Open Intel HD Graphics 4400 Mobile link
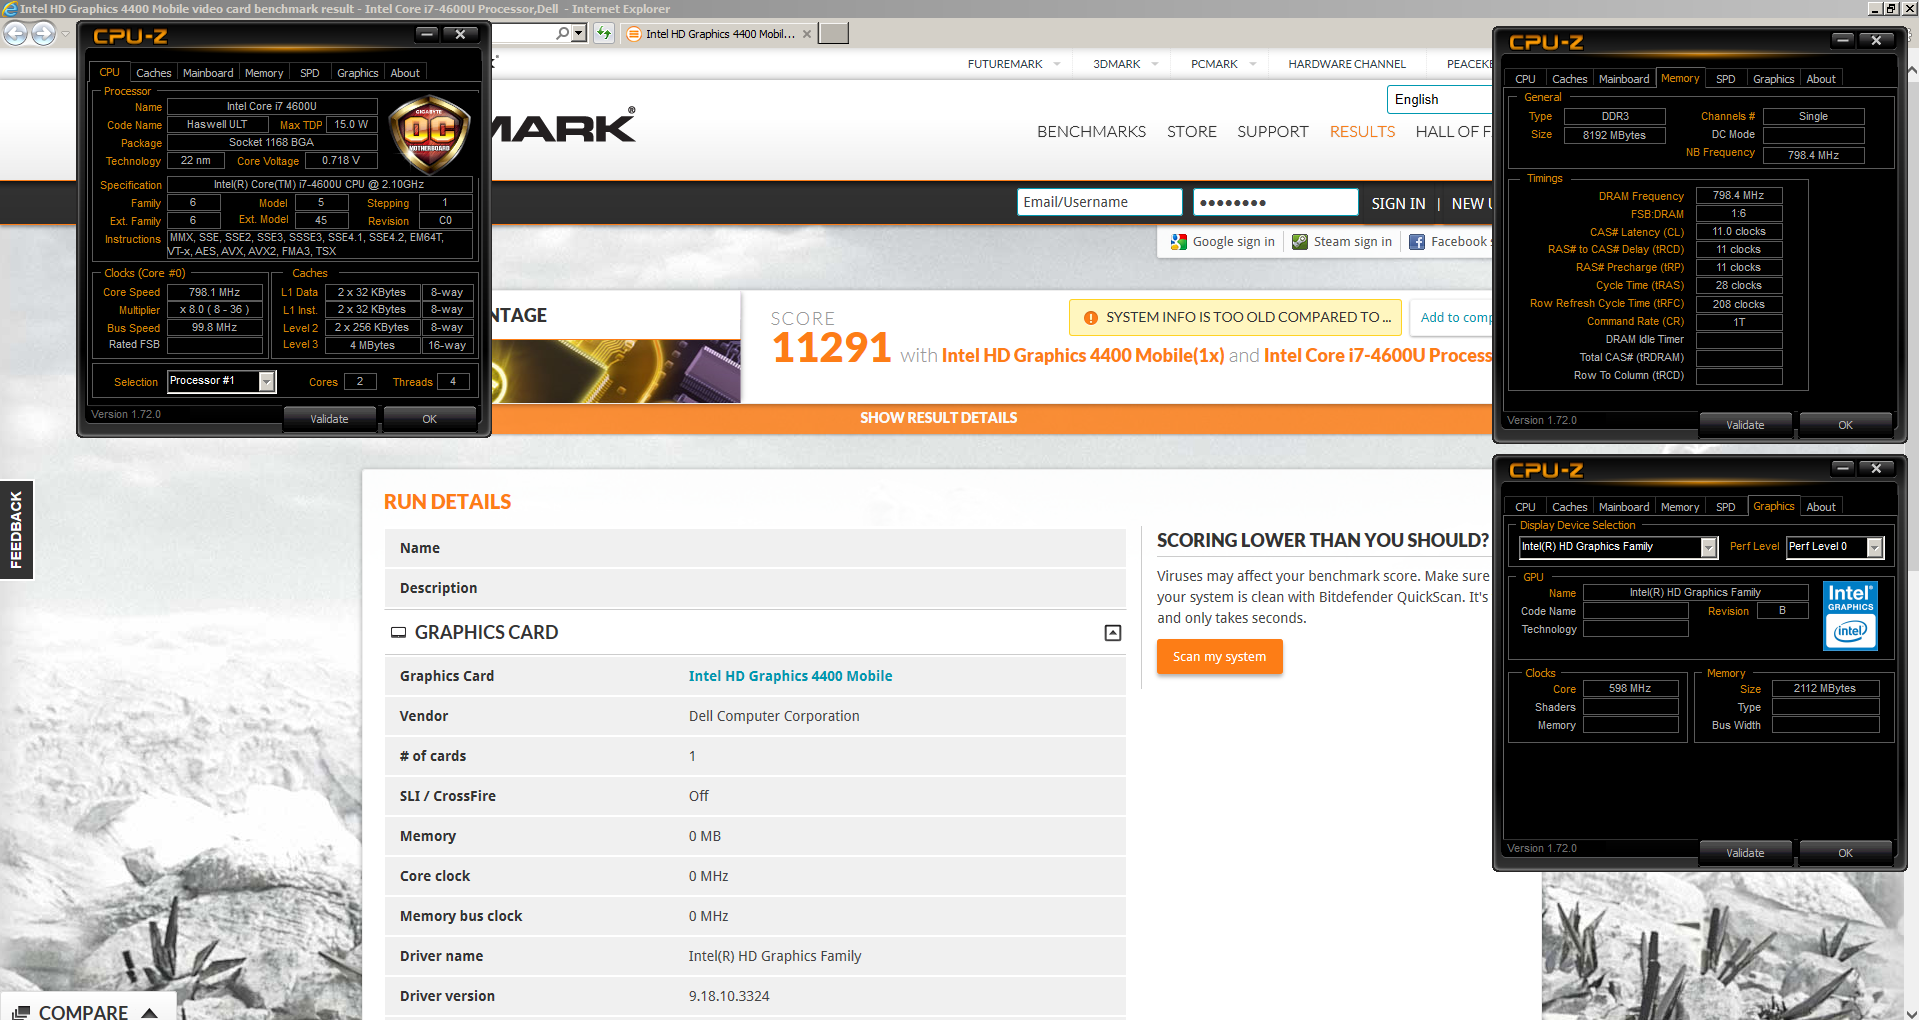The width and height of the screenshot is (1919, 1020). 790,676
